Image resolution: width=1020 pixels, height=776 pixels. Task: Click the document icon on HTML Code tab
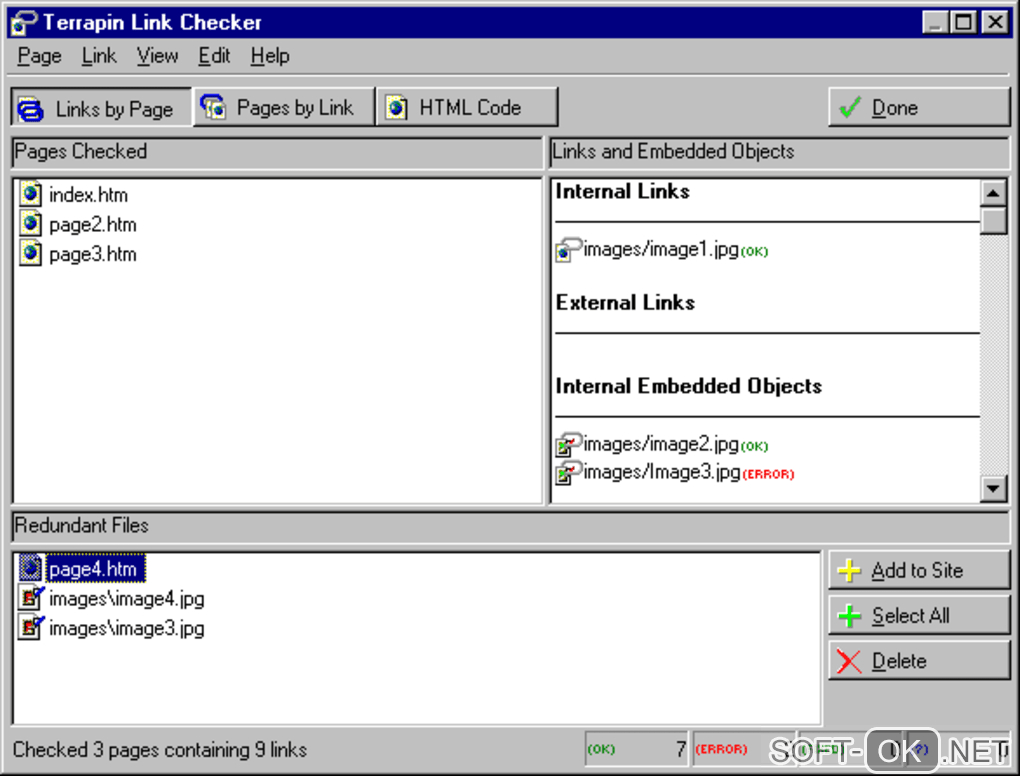pyautogui.click(x=396, y=107)
